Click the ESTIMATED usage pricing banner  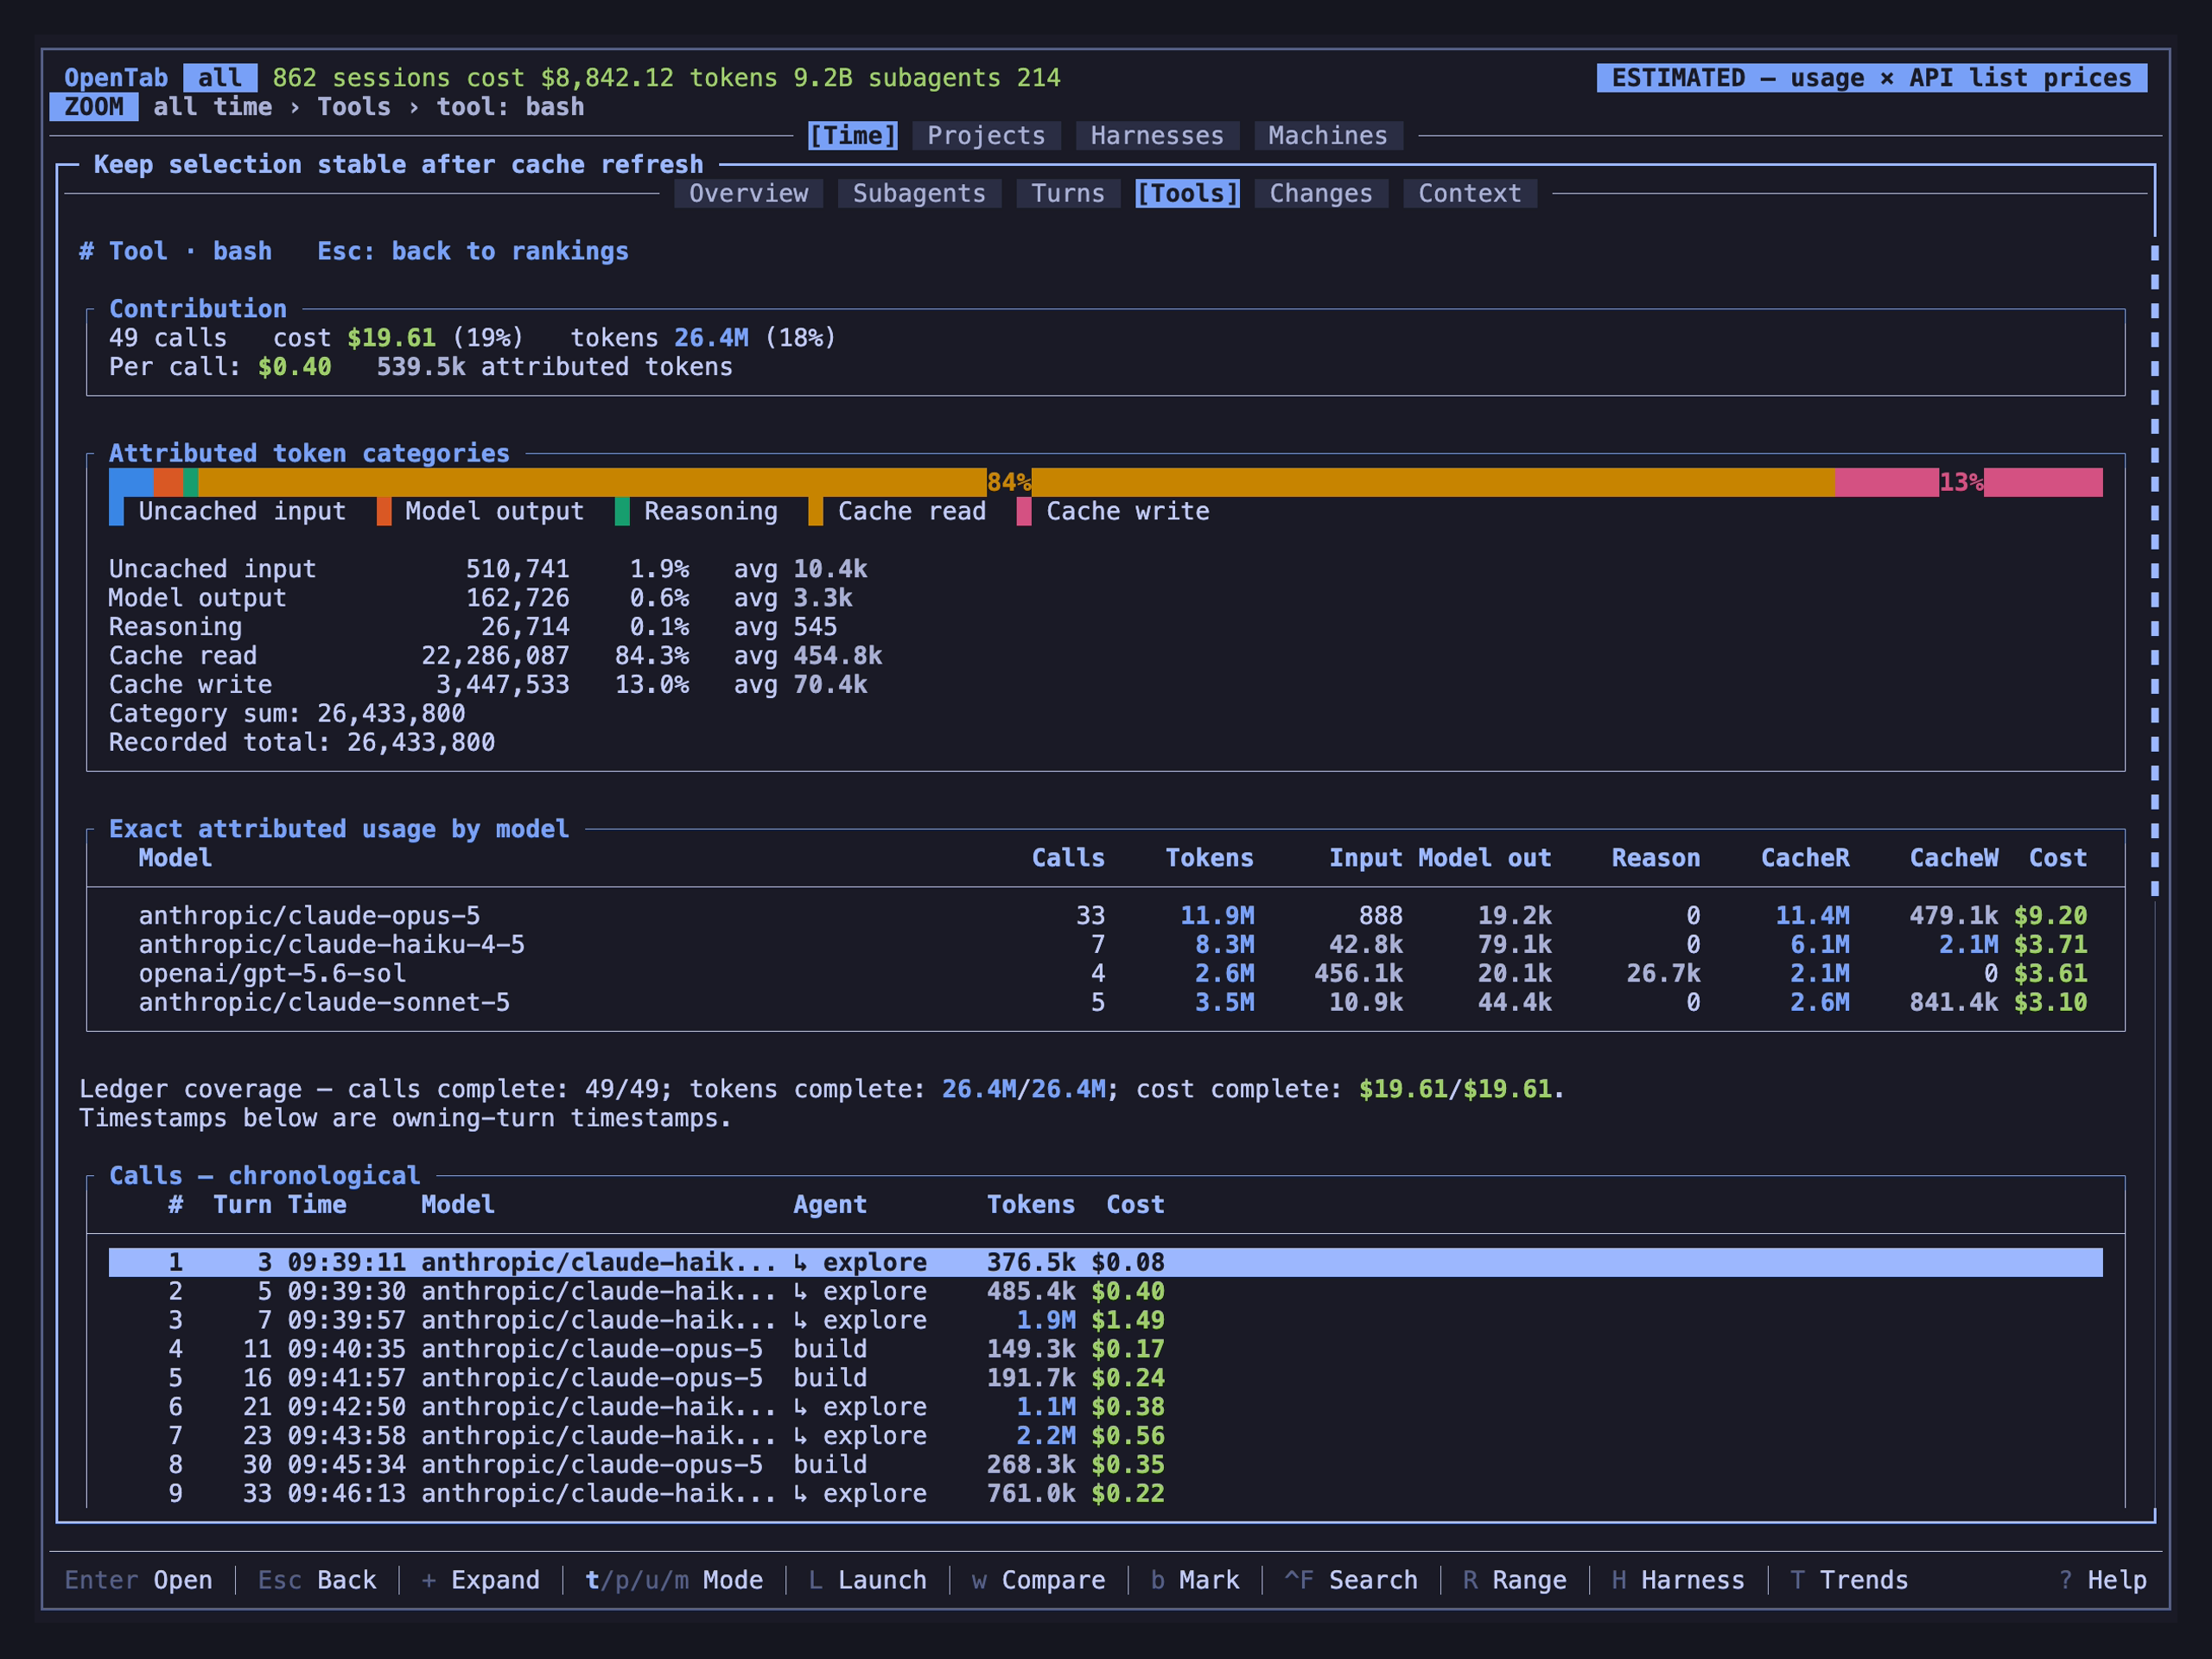coord(1871,77)
